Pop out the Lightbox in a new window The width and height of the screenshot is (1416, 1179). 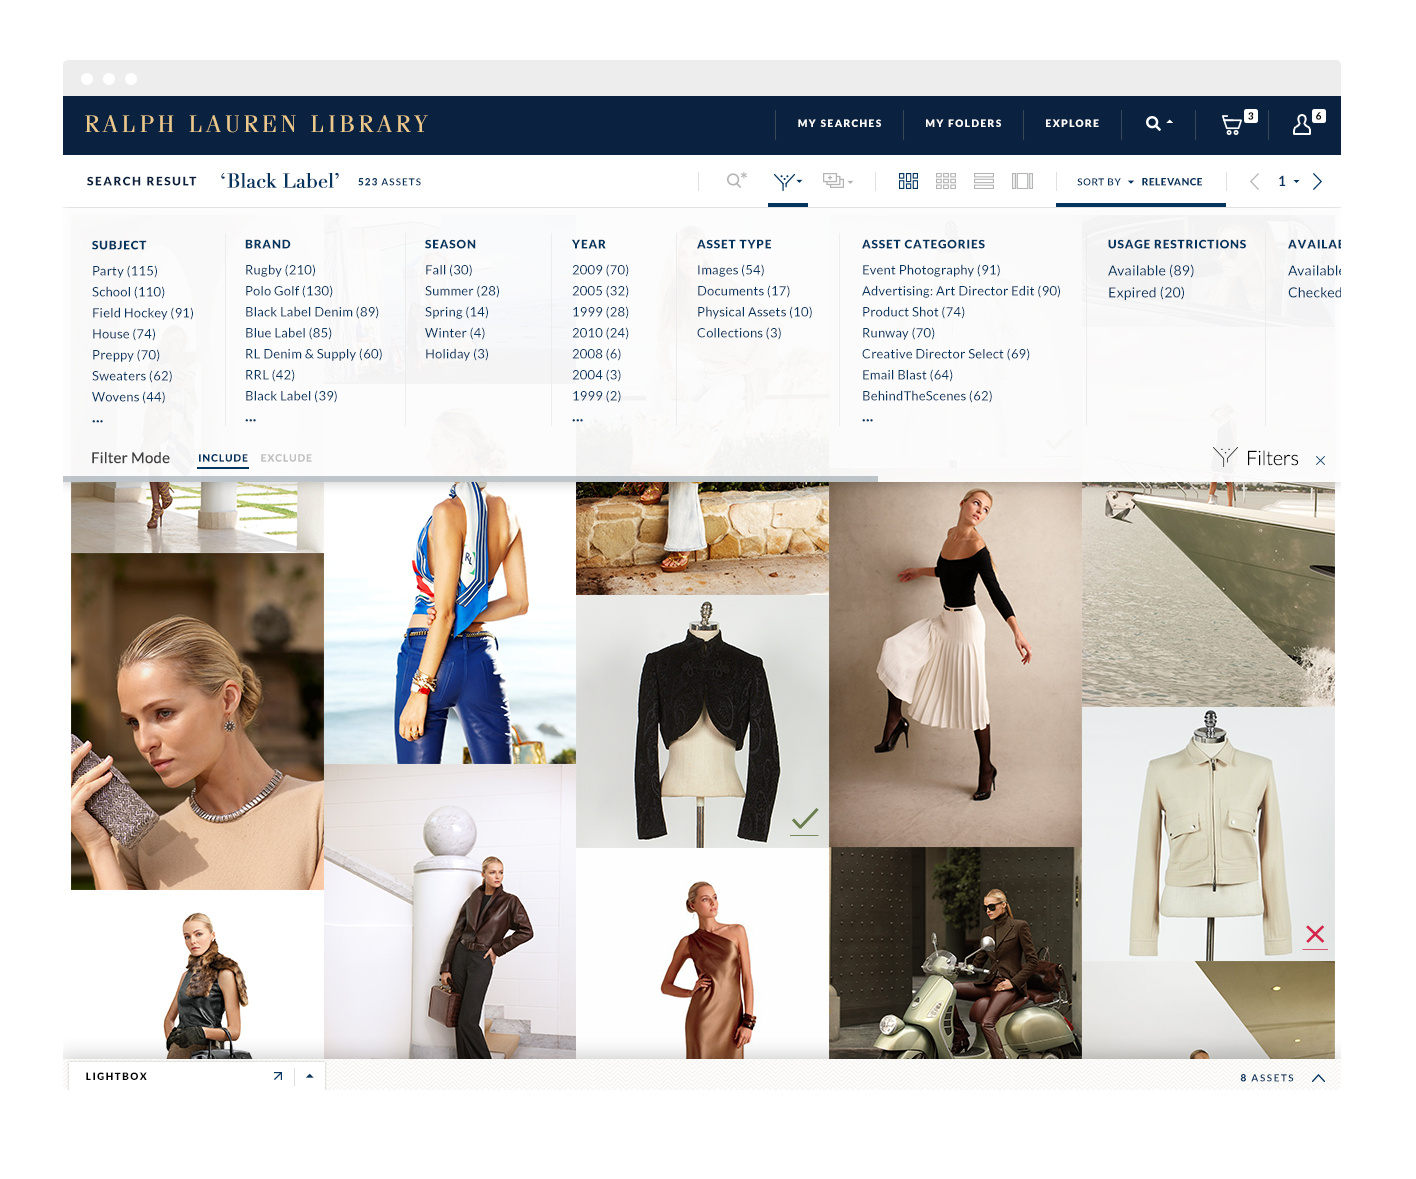click(x=278, y=1076)
